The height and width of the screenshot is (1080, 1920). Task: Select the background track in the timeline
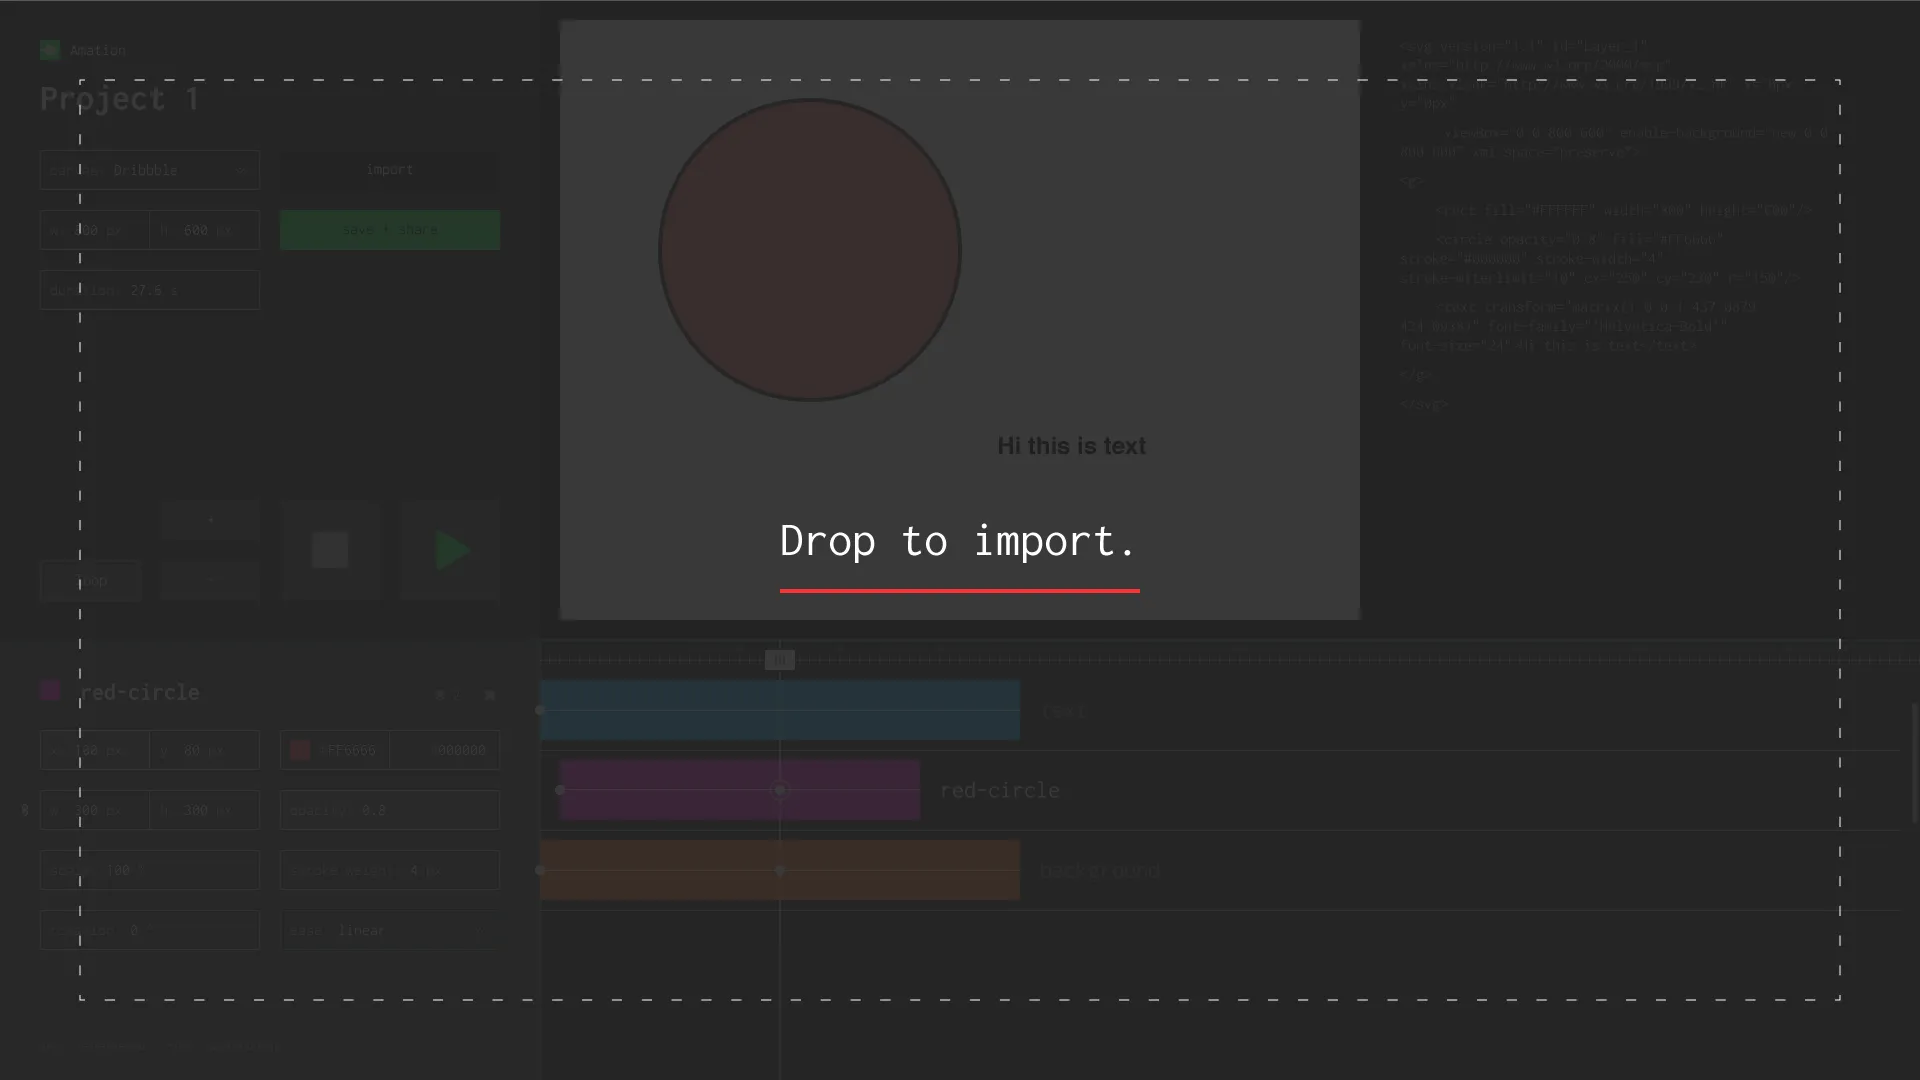click(x=780, y=869)
